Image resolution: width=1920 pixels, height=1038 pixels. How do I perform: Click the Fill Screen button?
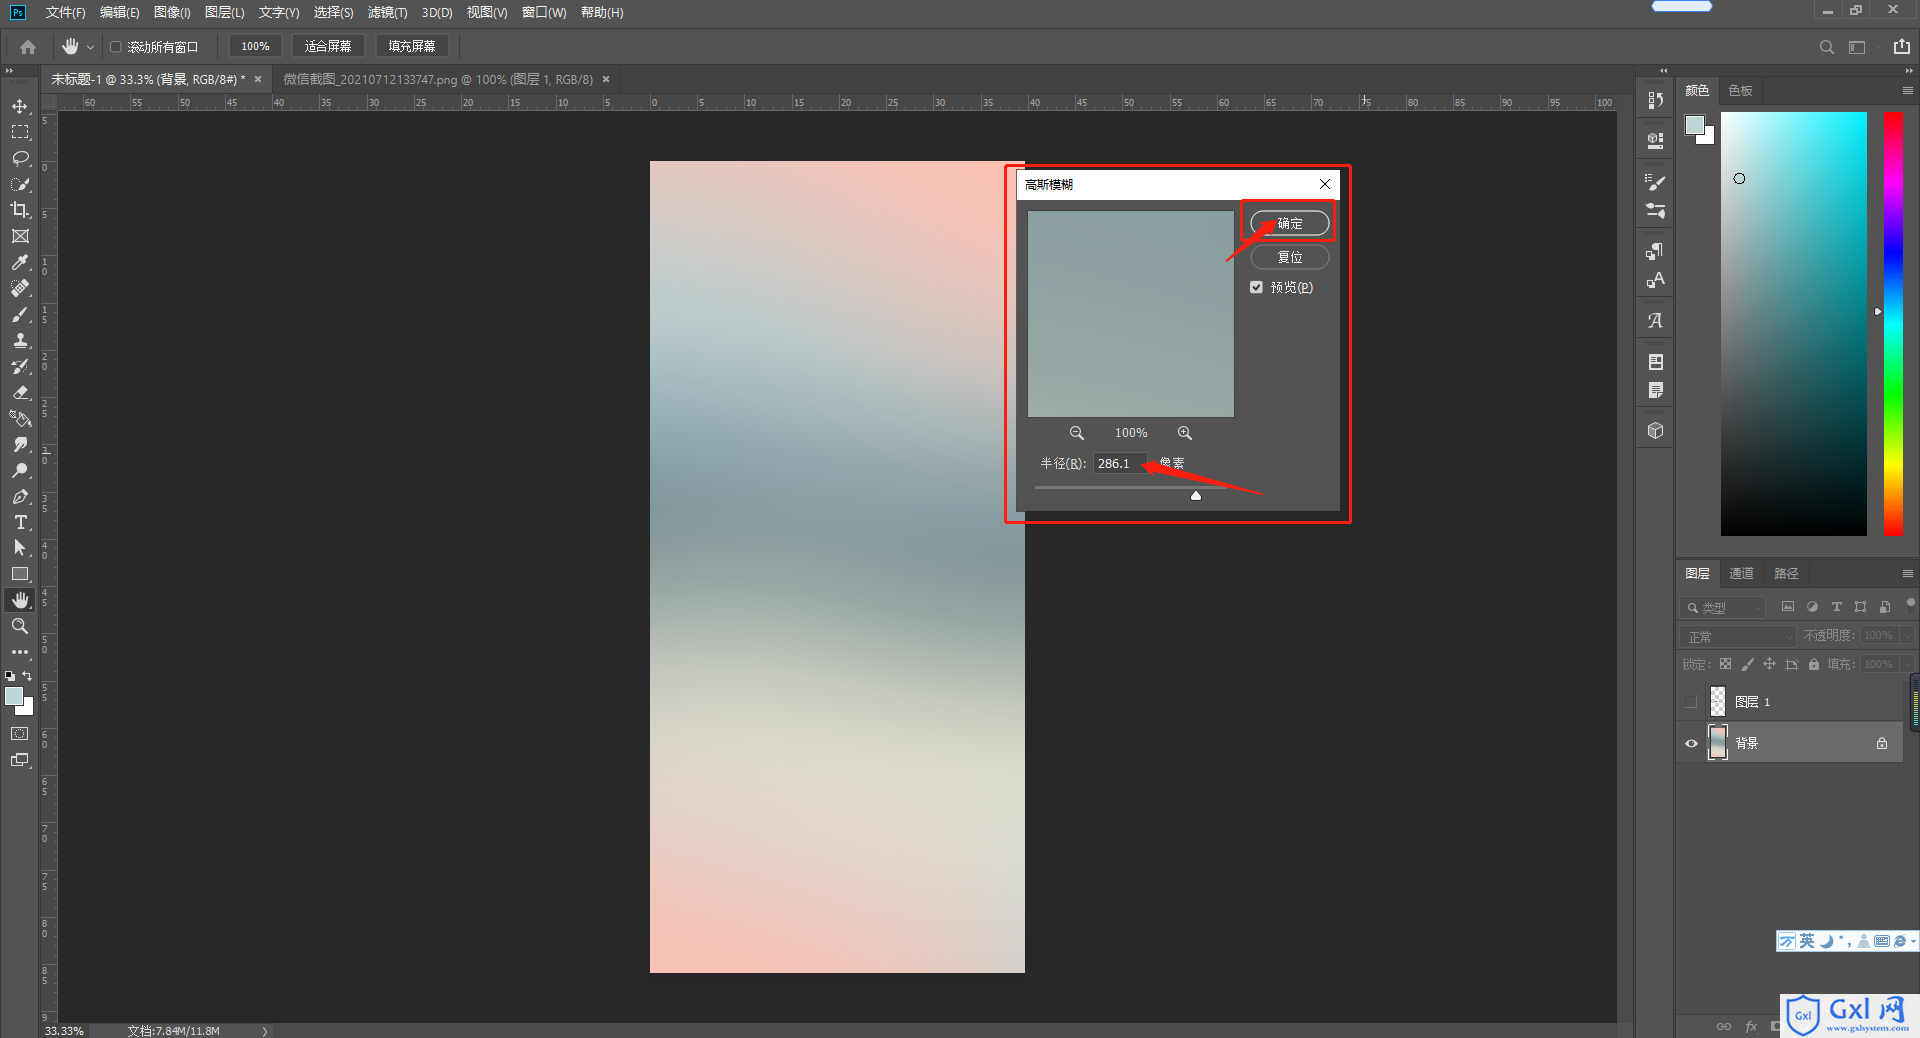(x=412, y=46)
